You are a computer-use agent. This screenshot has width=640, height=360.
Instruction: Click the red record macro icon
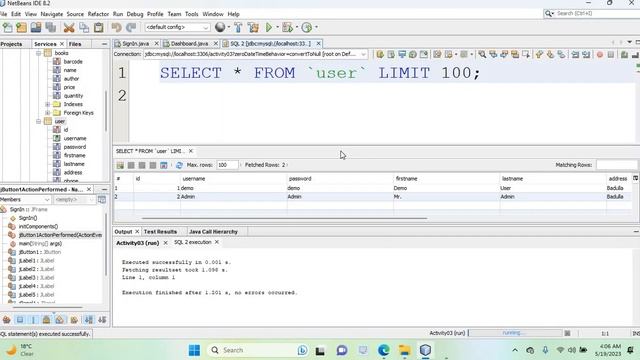pos(600,54)
